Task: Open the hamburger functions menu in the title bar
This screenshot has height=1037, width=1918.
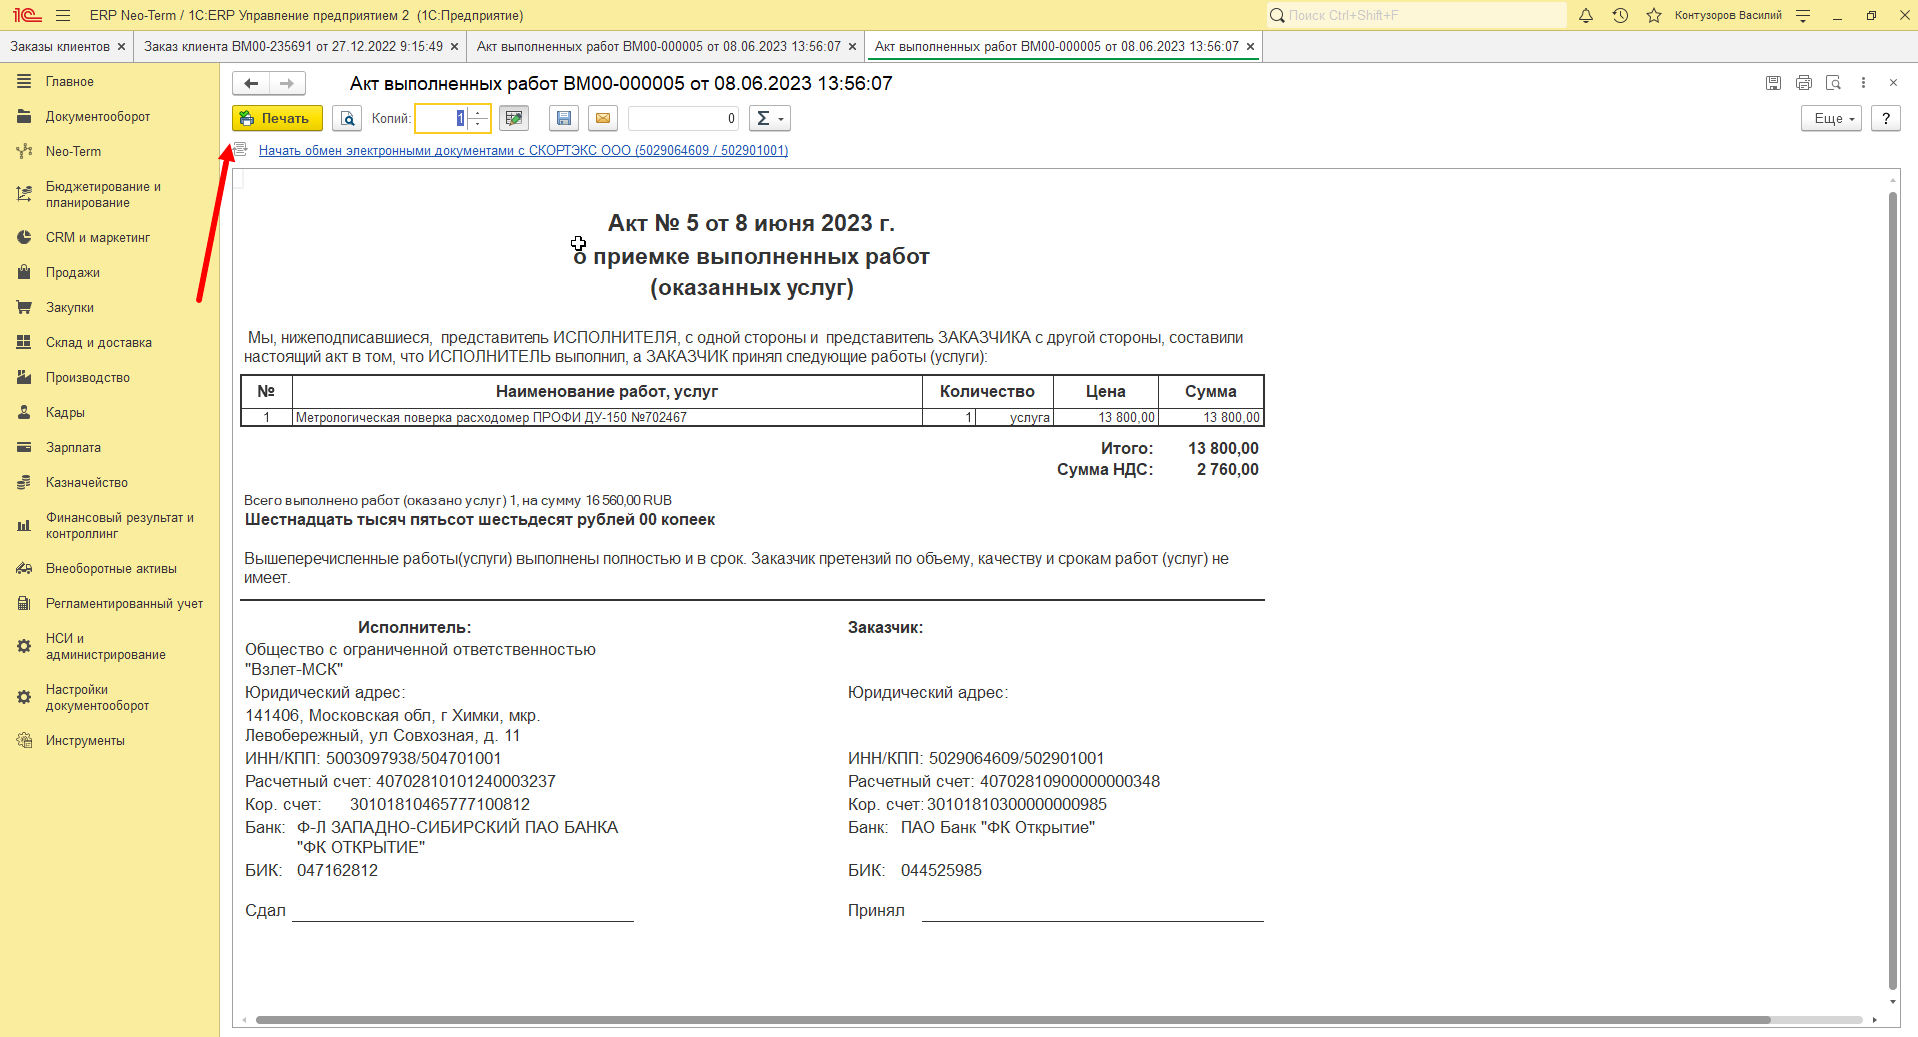Action: (63, 15)
